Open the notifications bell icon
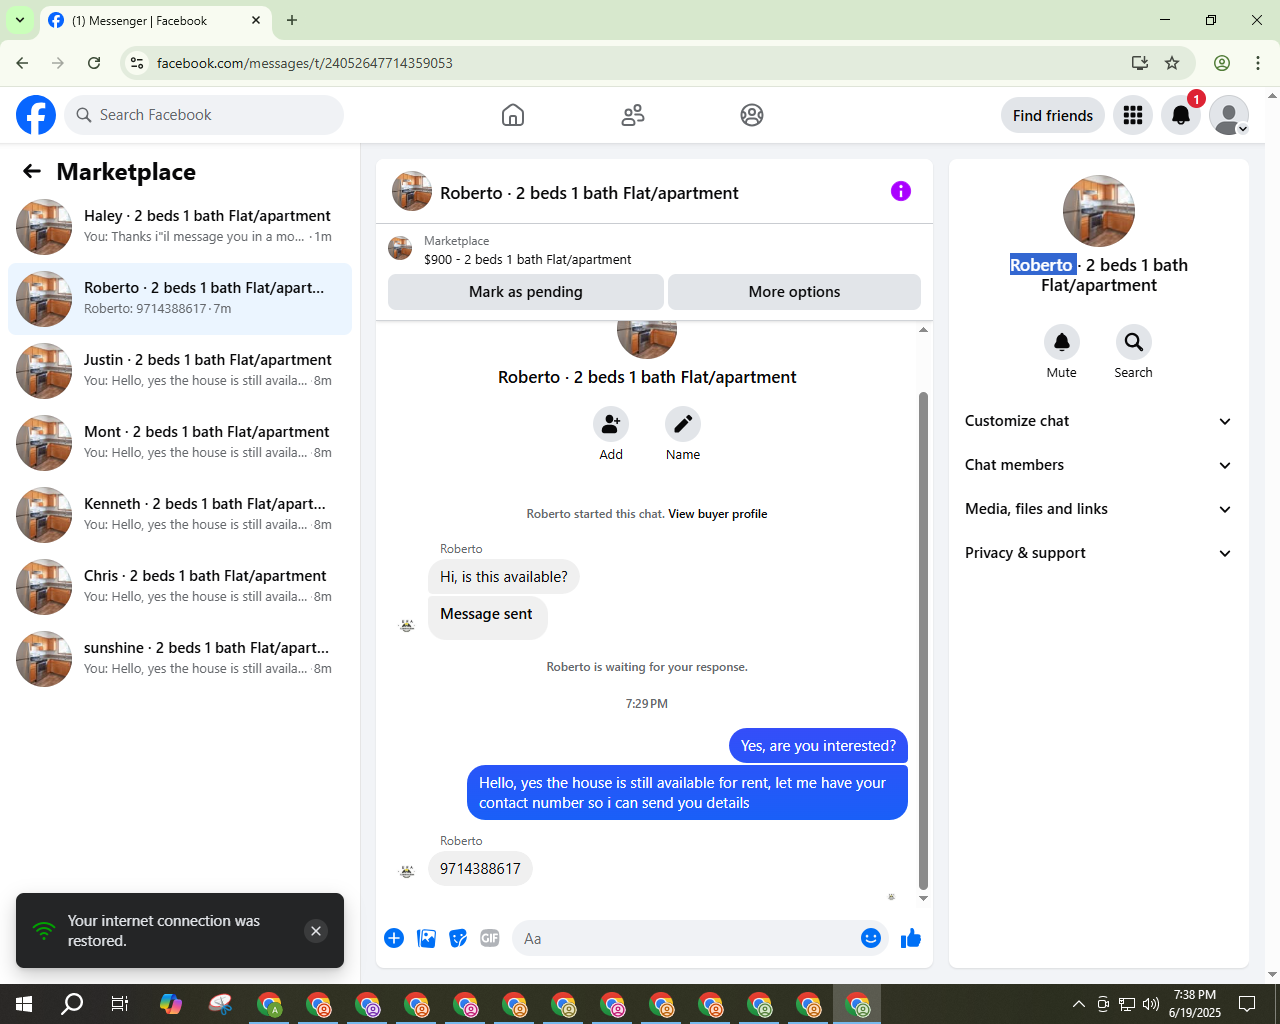The width and height of the screenshot is (1280, 1024). pyautogui.click(x=1181, y=115)
